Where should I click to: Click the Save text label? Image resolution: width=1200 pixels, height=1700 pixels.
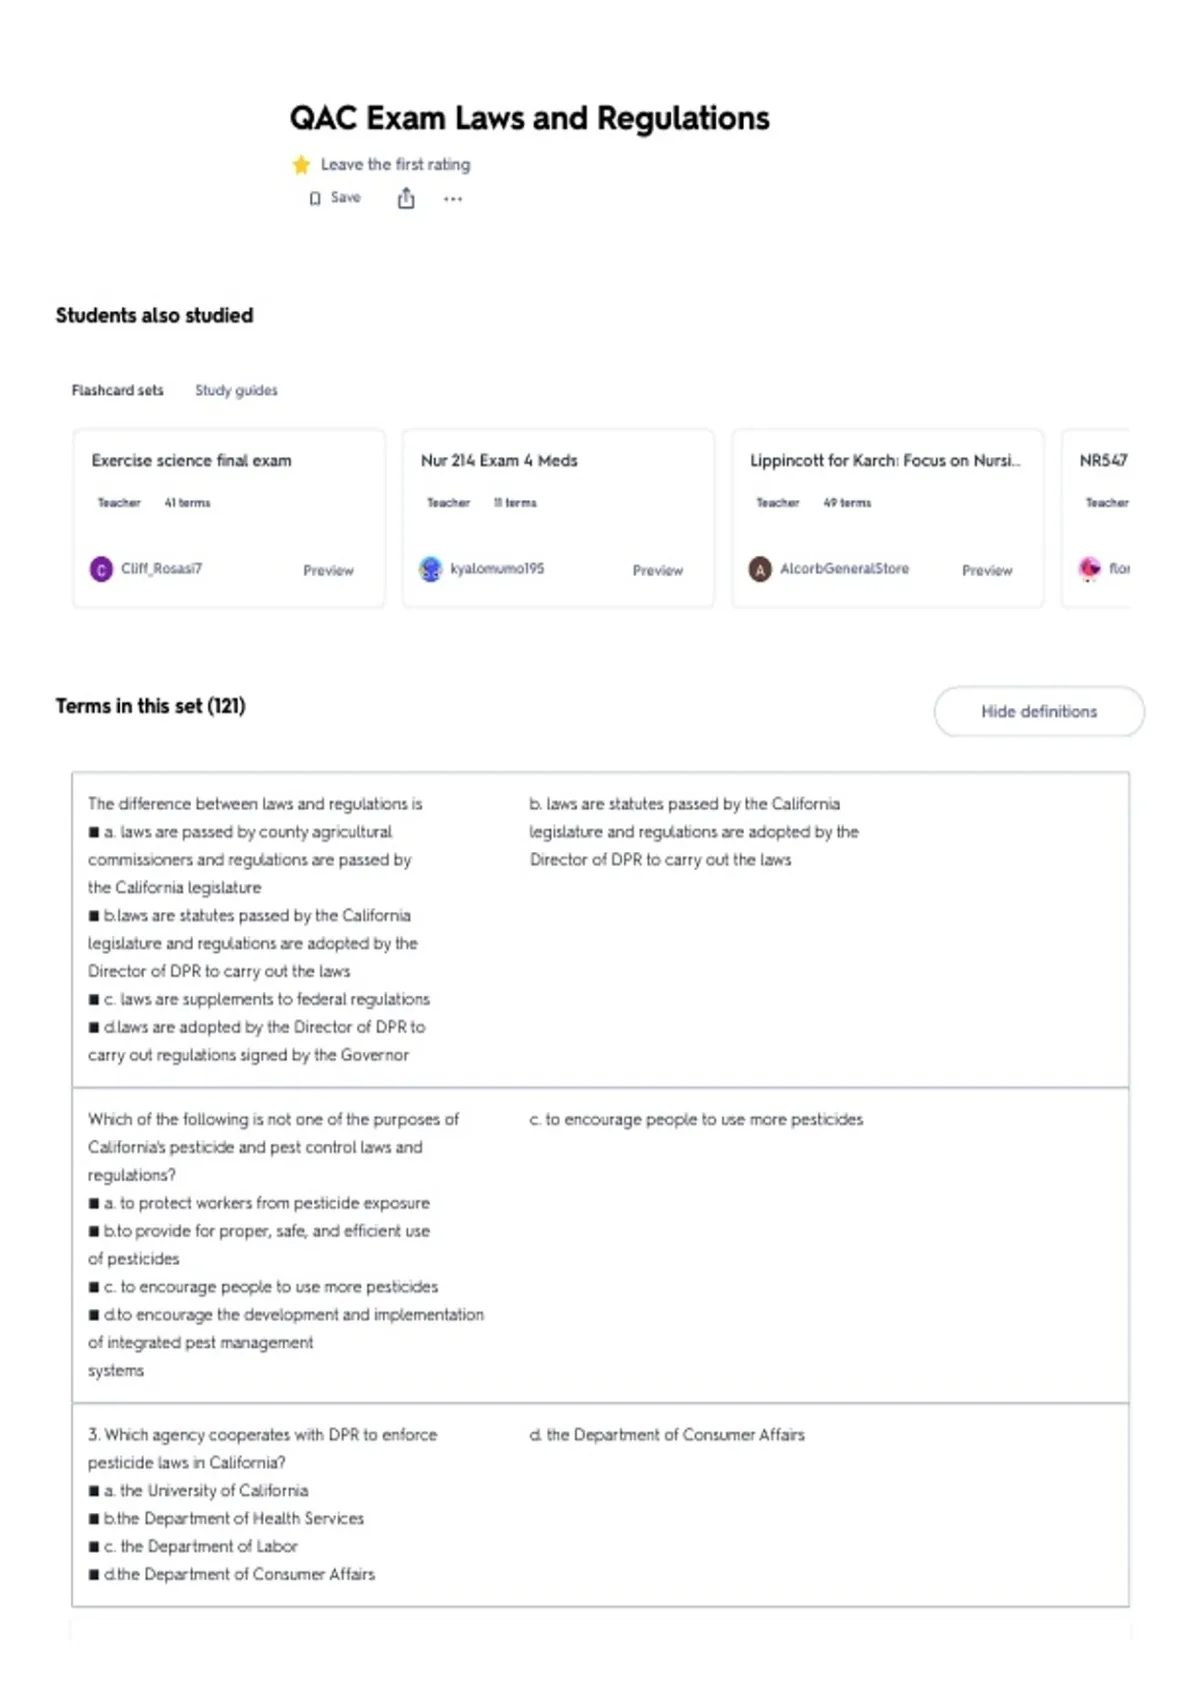pyautogui.click(x=346, y=198)
